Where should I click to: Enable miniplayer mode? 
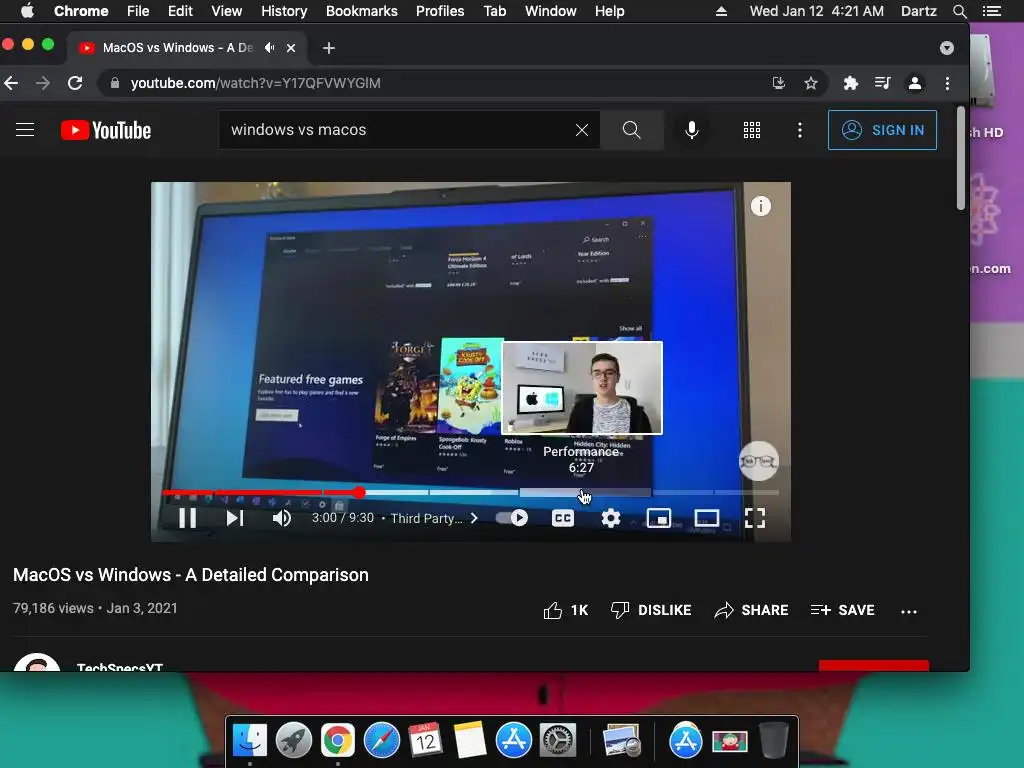tap(658, 518)
